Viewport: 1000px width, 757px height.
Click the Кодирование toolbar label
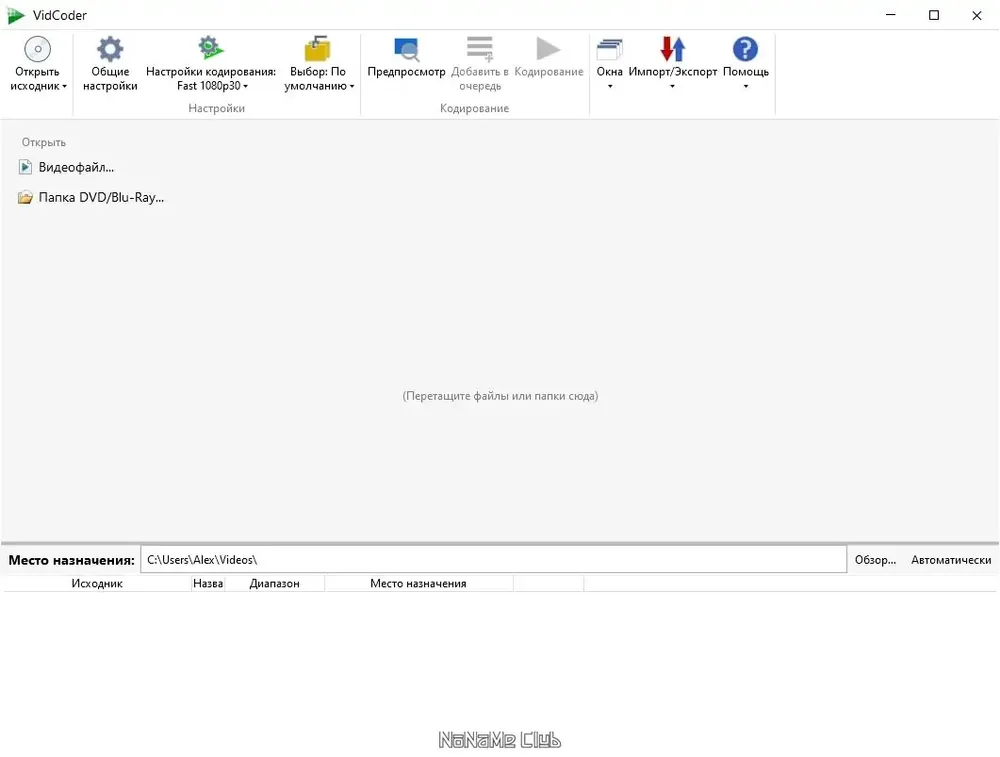[548, 71]
